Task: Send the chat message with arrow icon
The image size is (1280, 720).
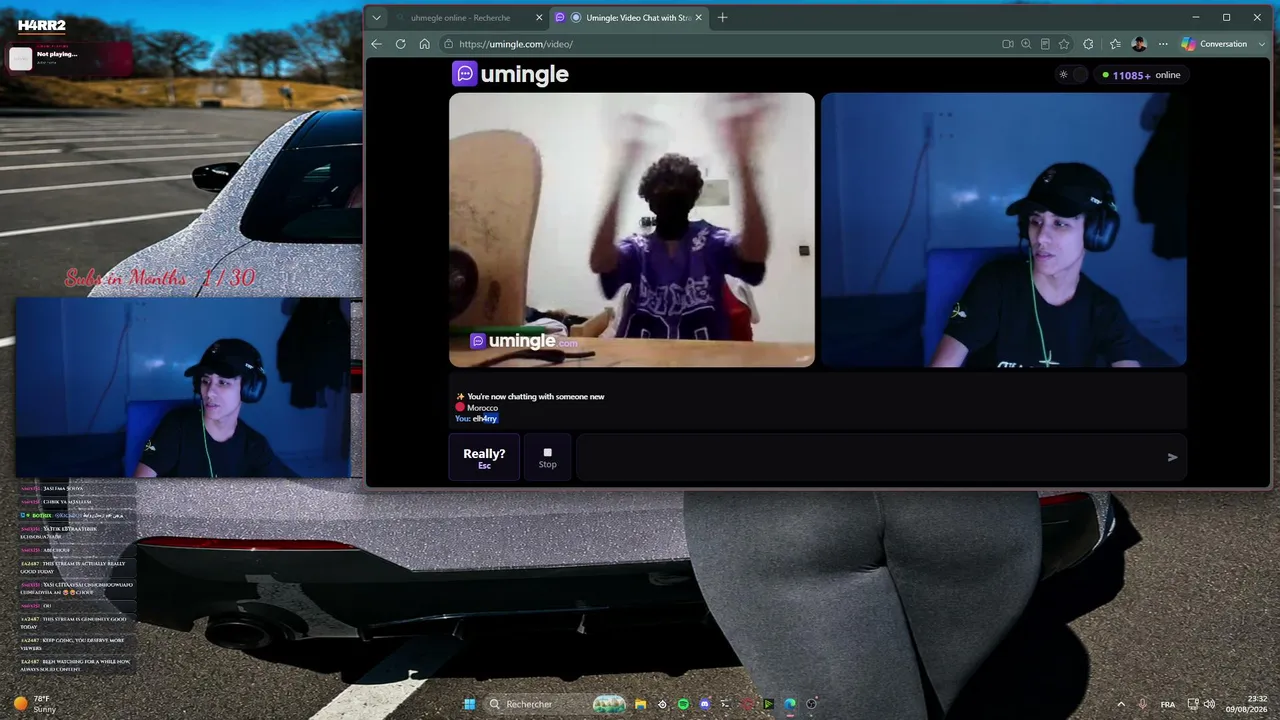Action: (x=1173, y=457)
